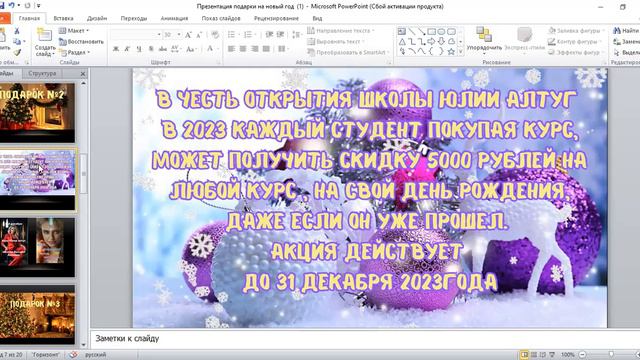
Task: Copy selection with the Copy icon
Action: click(17, 42)
